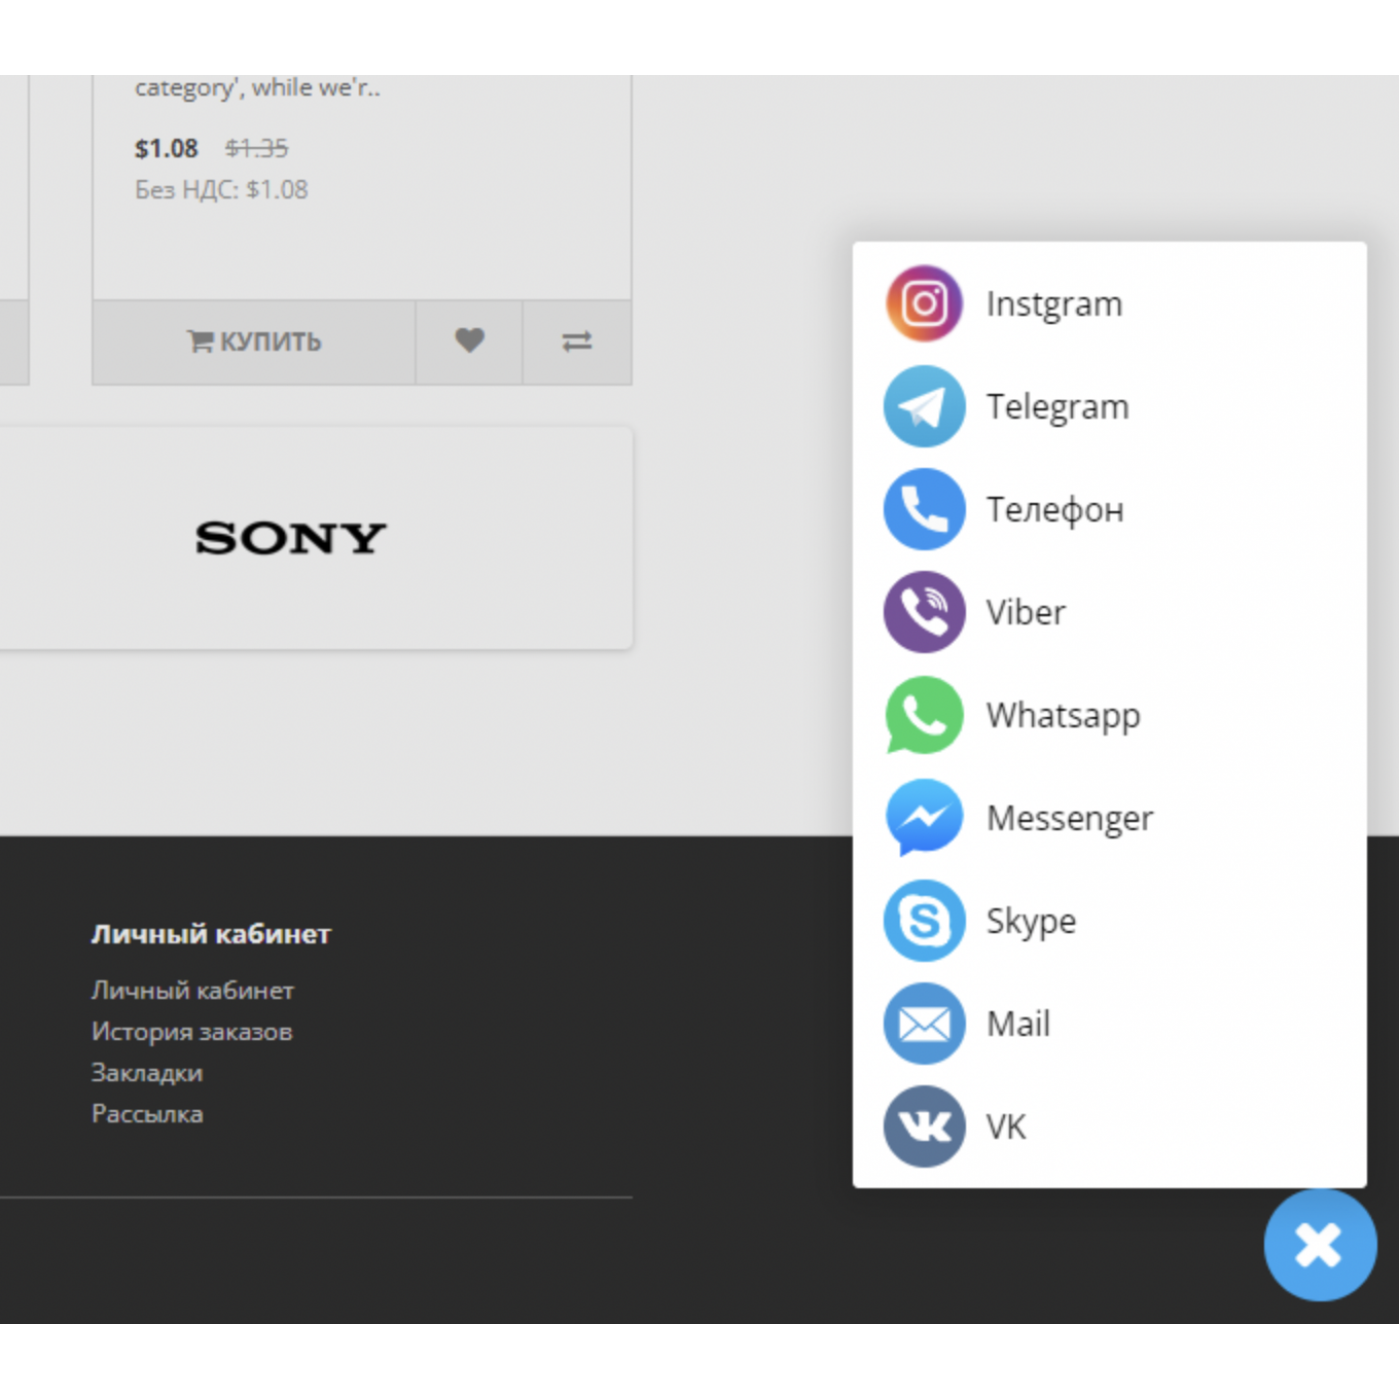Open Messenger via its lightning icon

click(x=924, y=818)
